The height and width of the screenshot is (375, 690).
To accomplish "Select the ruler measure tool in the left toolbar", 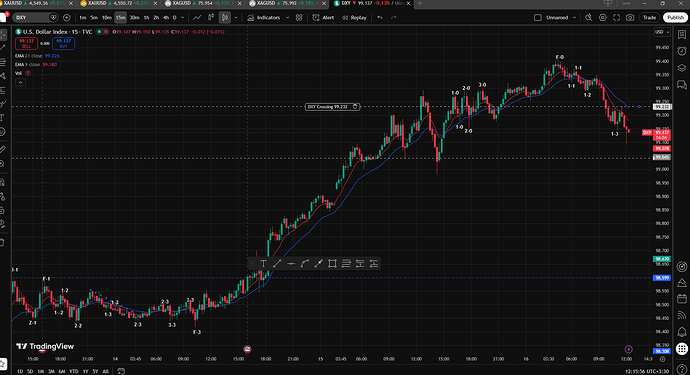I will pyautogui.click(x=3, y=150).
